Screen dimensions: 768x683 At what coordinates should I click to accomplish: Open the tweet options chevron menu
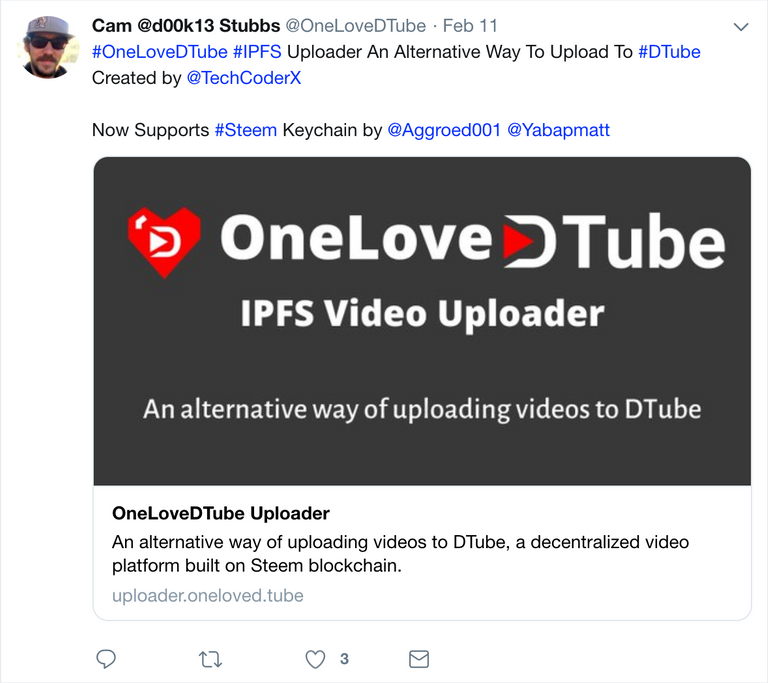tap(741, 26)
